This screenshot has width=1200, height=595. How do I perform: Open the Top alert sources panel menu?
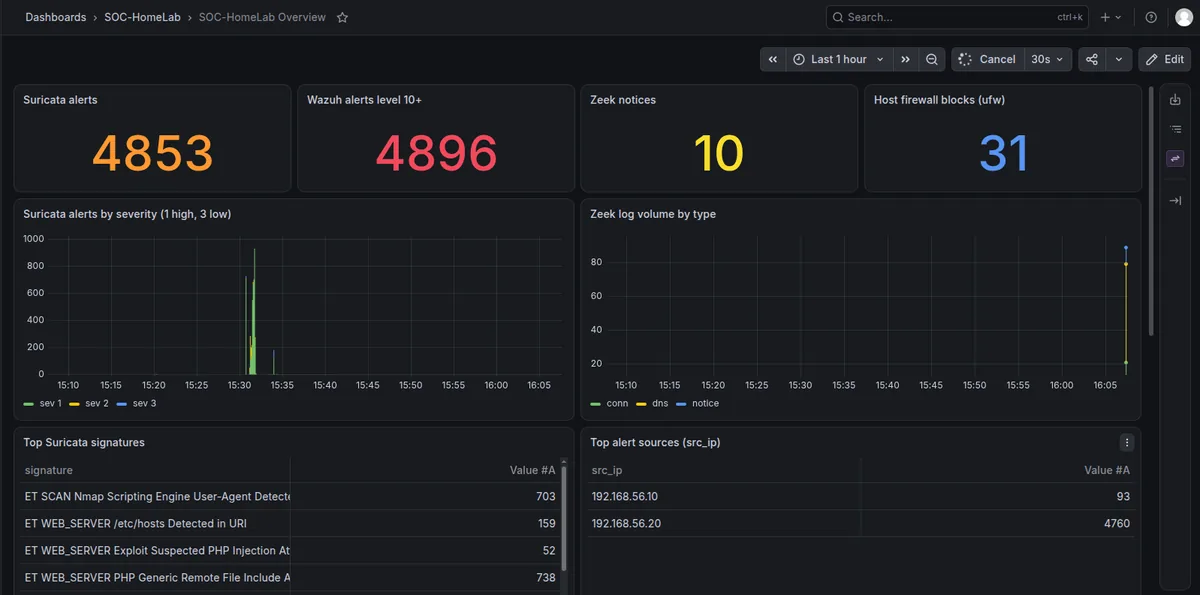click(1127, 442)
